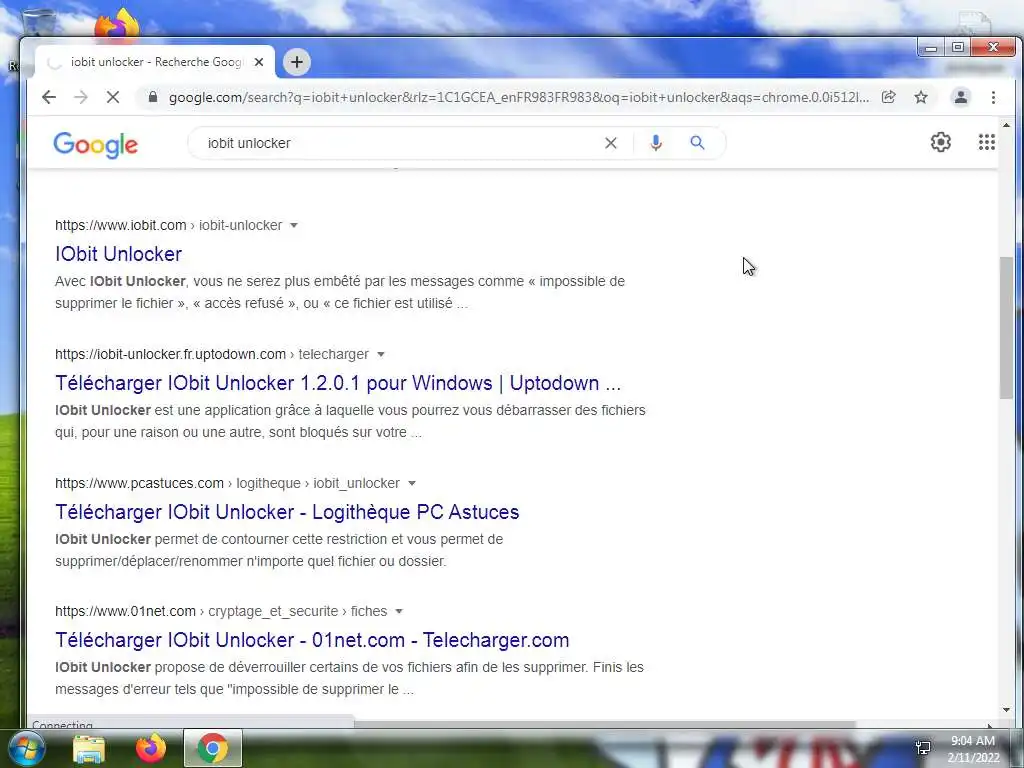
Task: Share this page using the share icon
Action: (x=889, y=97)
